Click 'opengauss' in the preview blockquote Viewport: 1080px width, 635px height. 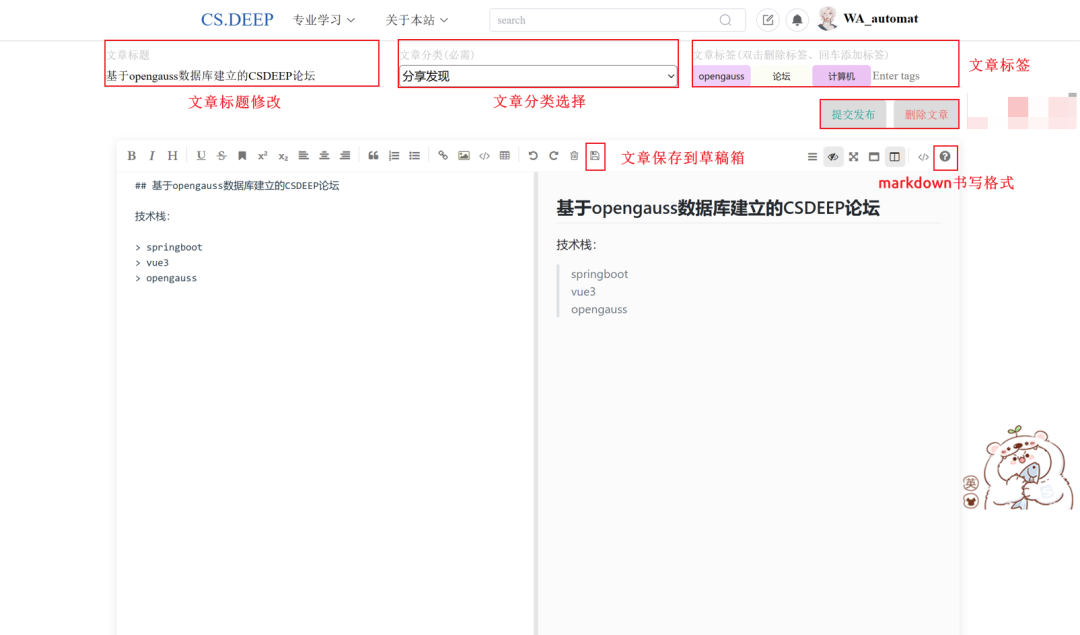click(599, 309)
